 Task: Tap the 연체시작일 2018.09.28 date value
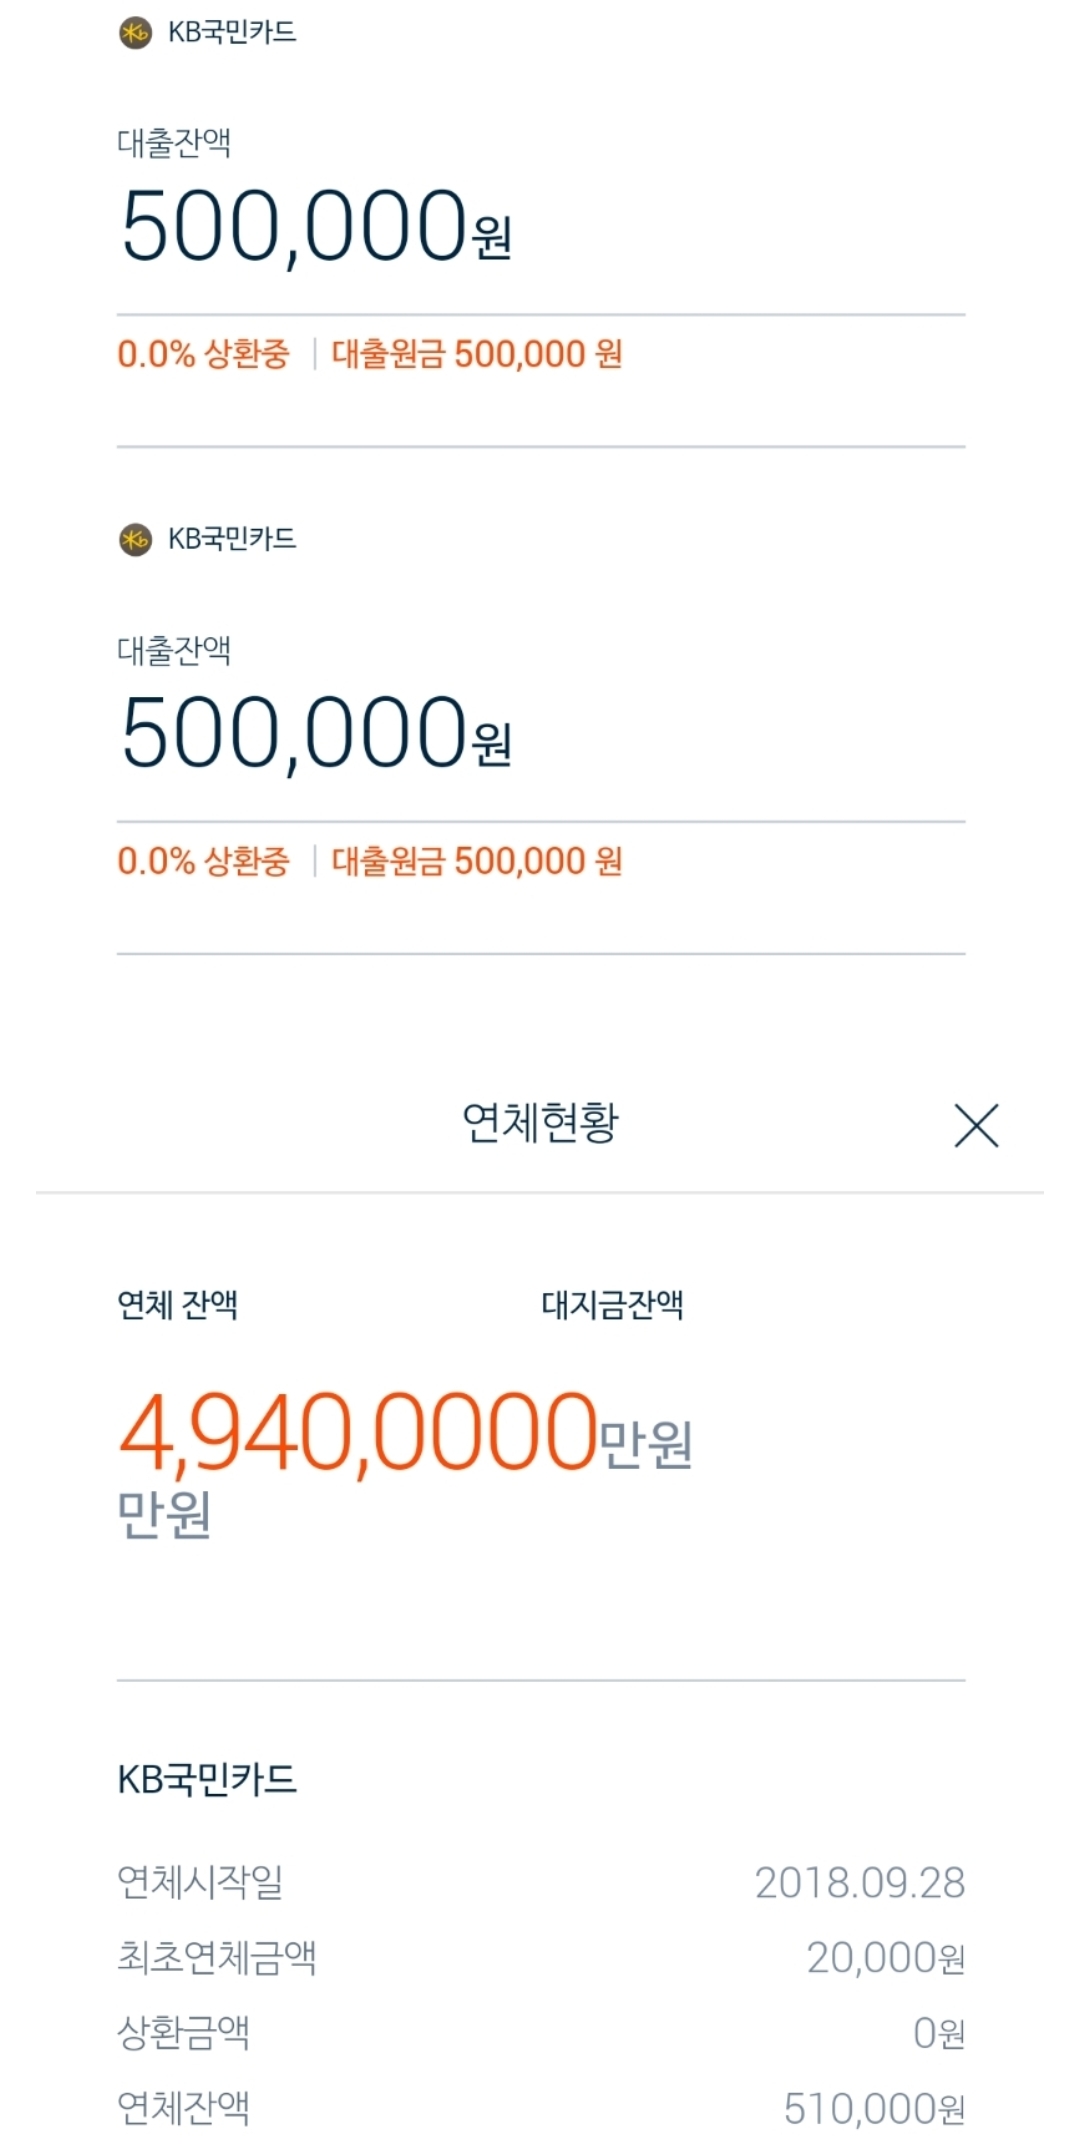coord(860,1883)
